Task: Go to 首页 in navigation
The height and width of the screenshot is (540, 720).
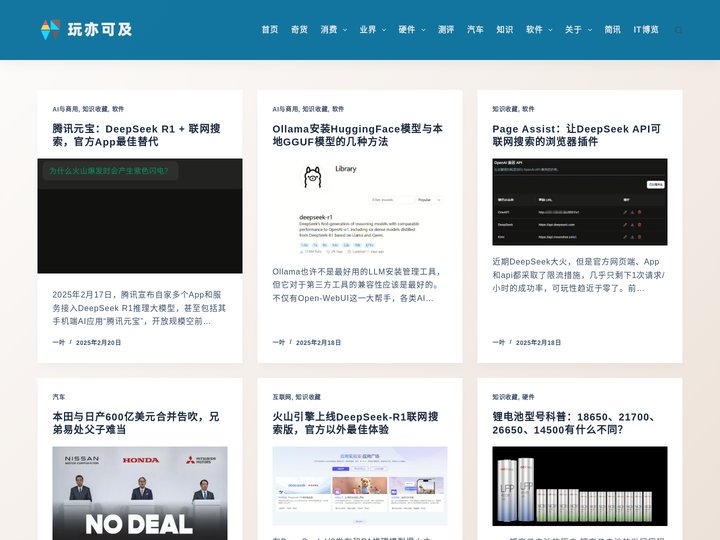Action: point(270,30)
